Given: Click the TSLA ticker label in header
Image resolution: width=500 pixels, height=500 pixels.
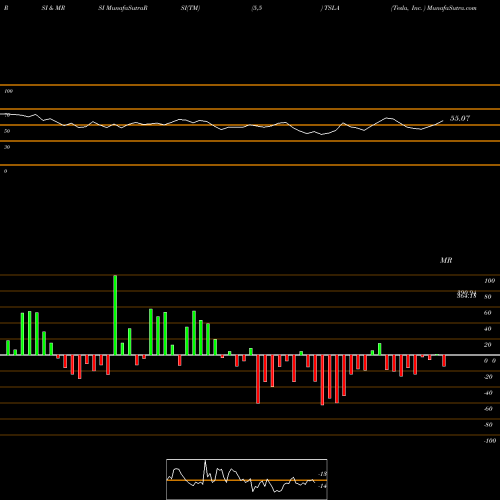Looking at the screenshot, I should [x=332, y=8].
